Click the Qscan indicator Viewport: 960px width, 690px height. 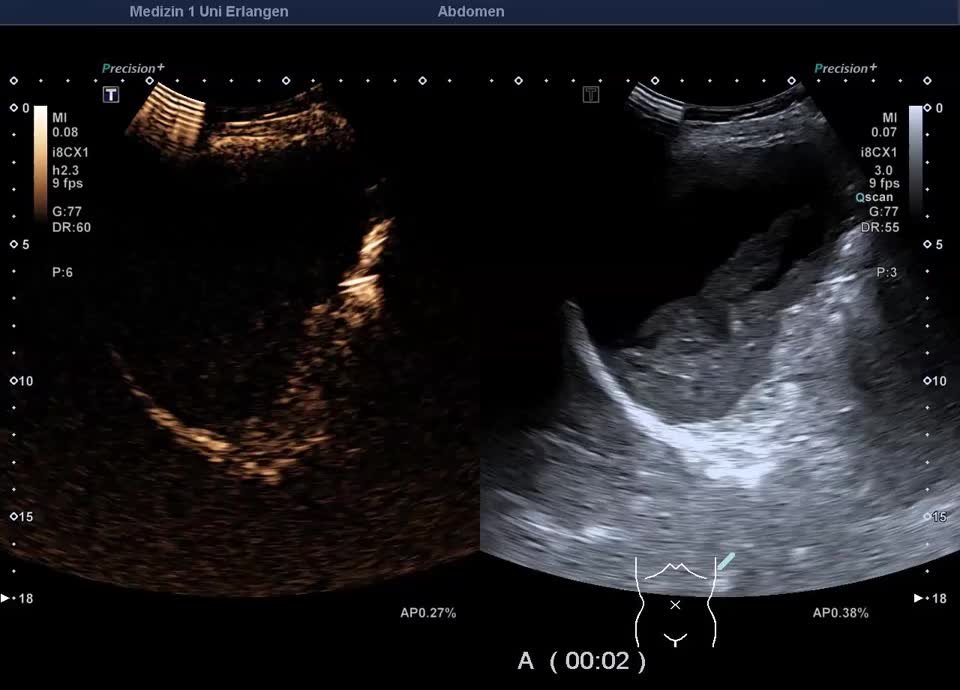[874, 198]
